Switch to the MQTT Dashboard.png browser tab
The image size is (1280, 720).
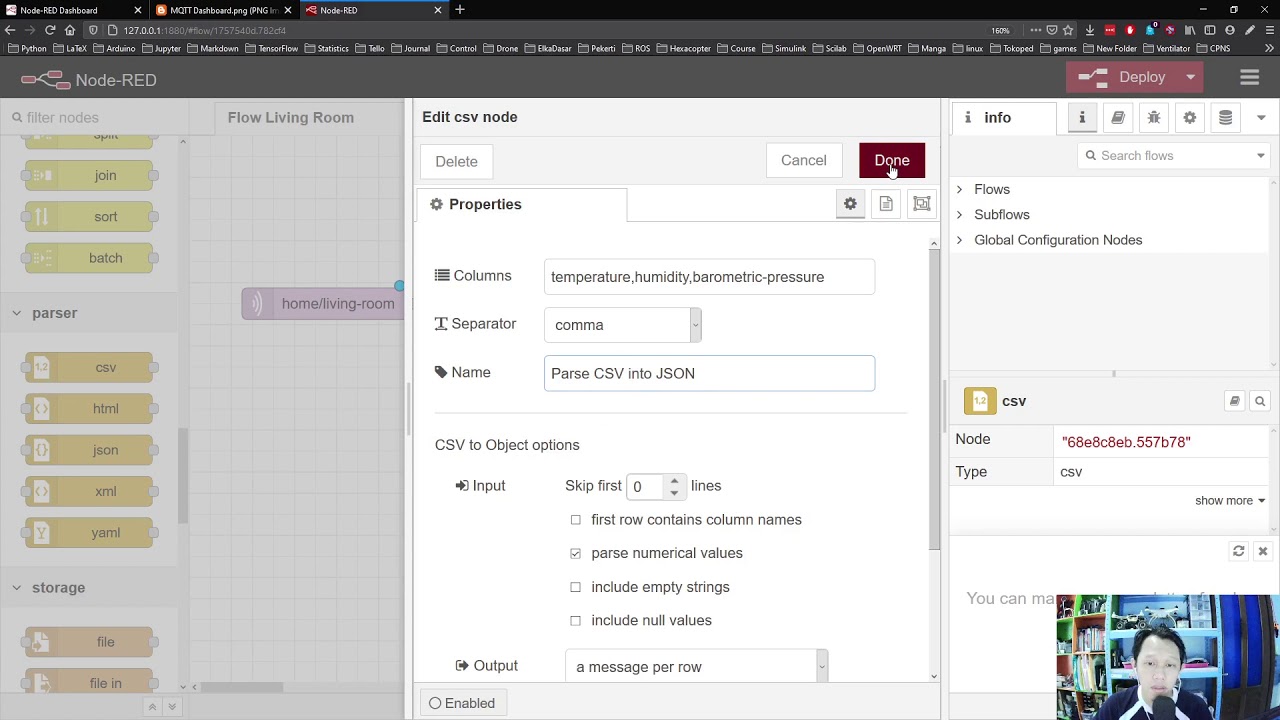click(223, 10)
